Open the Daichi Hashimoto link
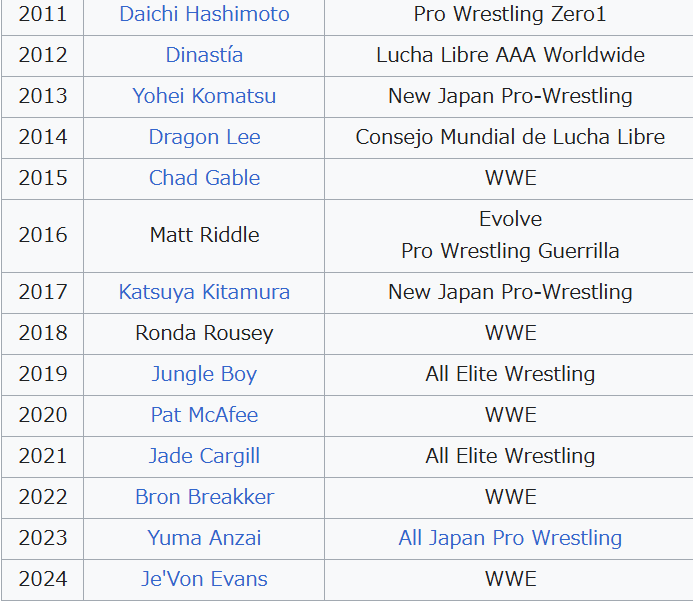Viewport: 693px width, 601px height. [204, 14]
